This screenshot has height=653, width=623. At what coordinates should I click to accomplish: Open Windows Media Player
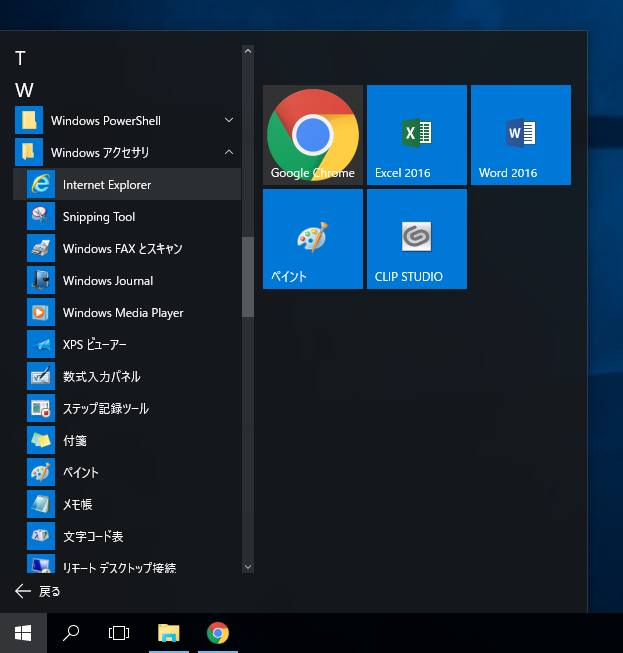point(123,313)
